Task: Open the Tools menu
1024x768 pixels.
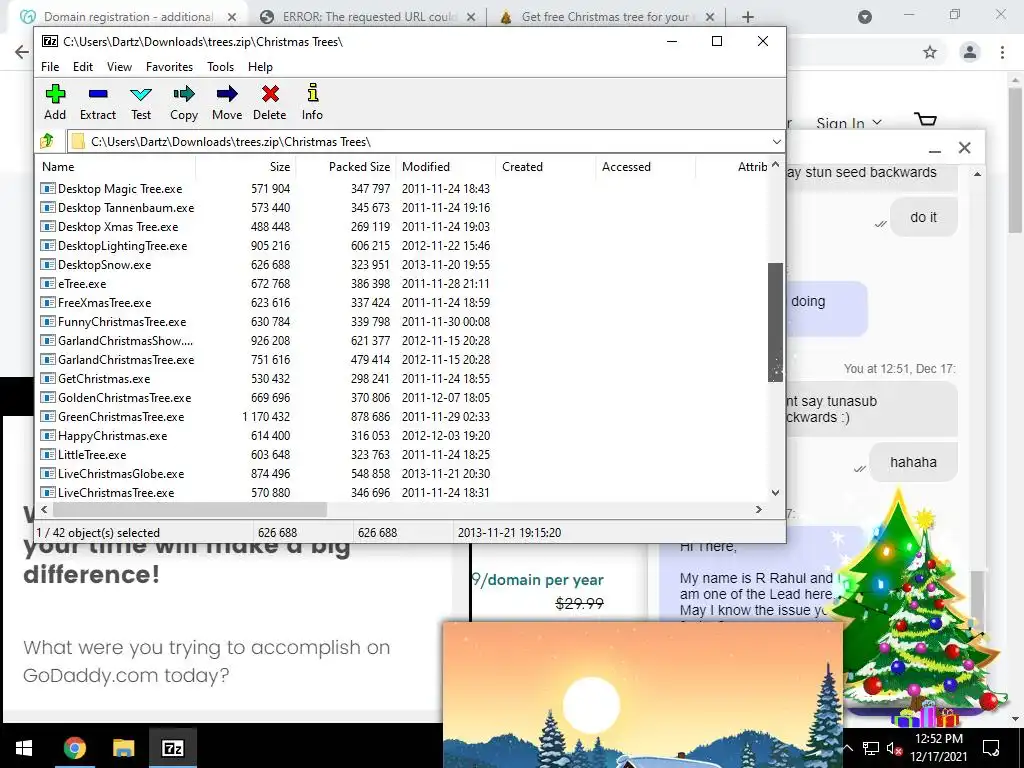Action: pyautogui.click(x=220, y=67)
